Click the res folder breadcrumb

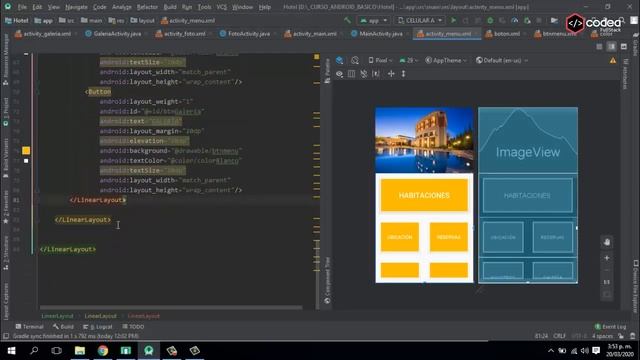pos(117,20)
